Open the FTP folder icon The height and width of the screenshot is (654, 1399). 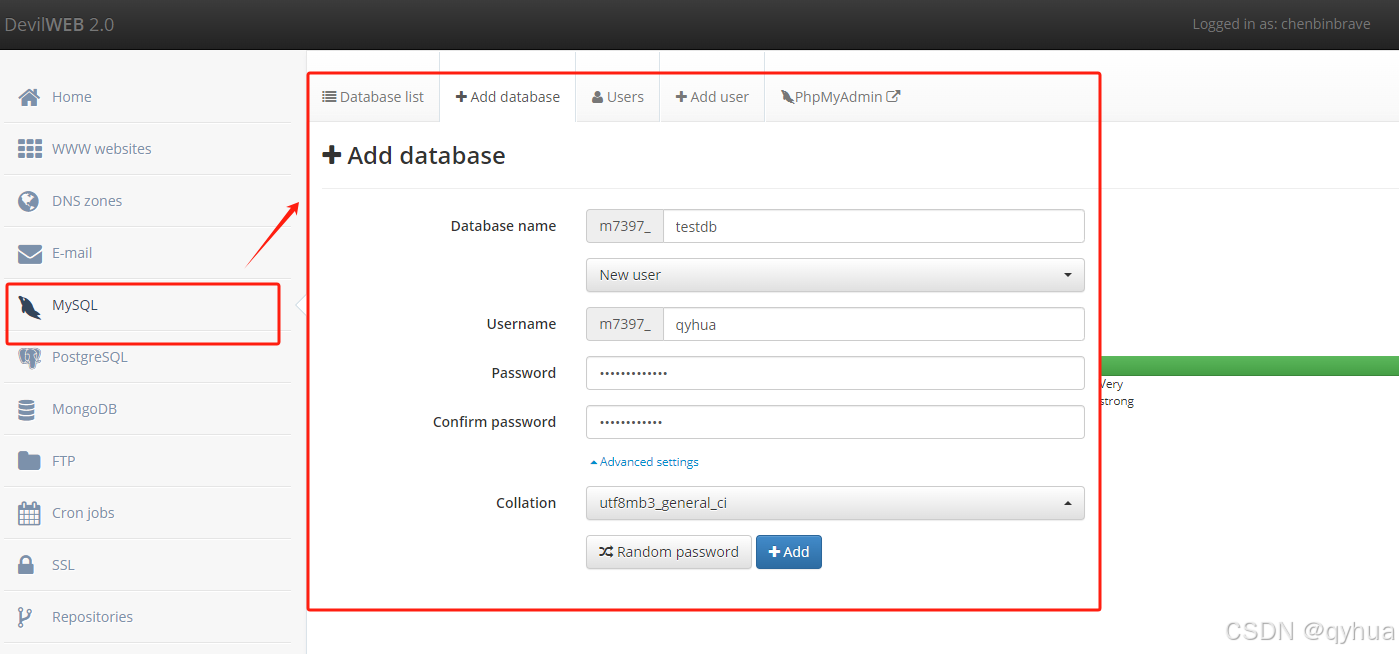(29, 461)
